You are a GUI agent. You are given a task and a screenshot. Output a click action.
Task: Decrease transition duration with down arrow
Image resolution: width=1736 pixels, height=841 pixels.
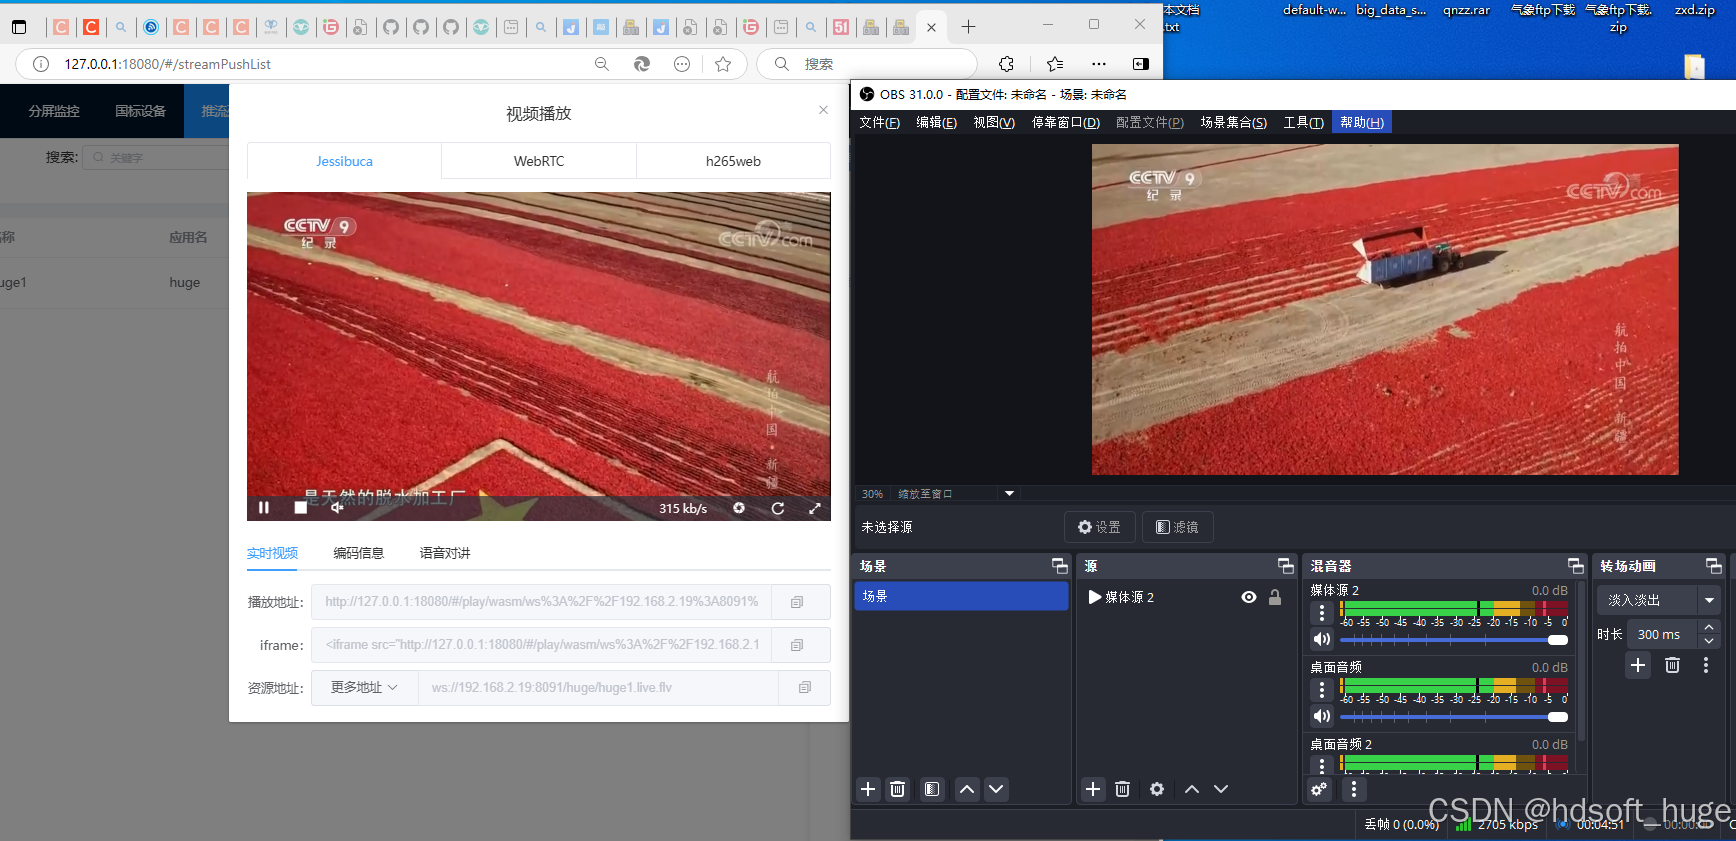coord(1709,641)
